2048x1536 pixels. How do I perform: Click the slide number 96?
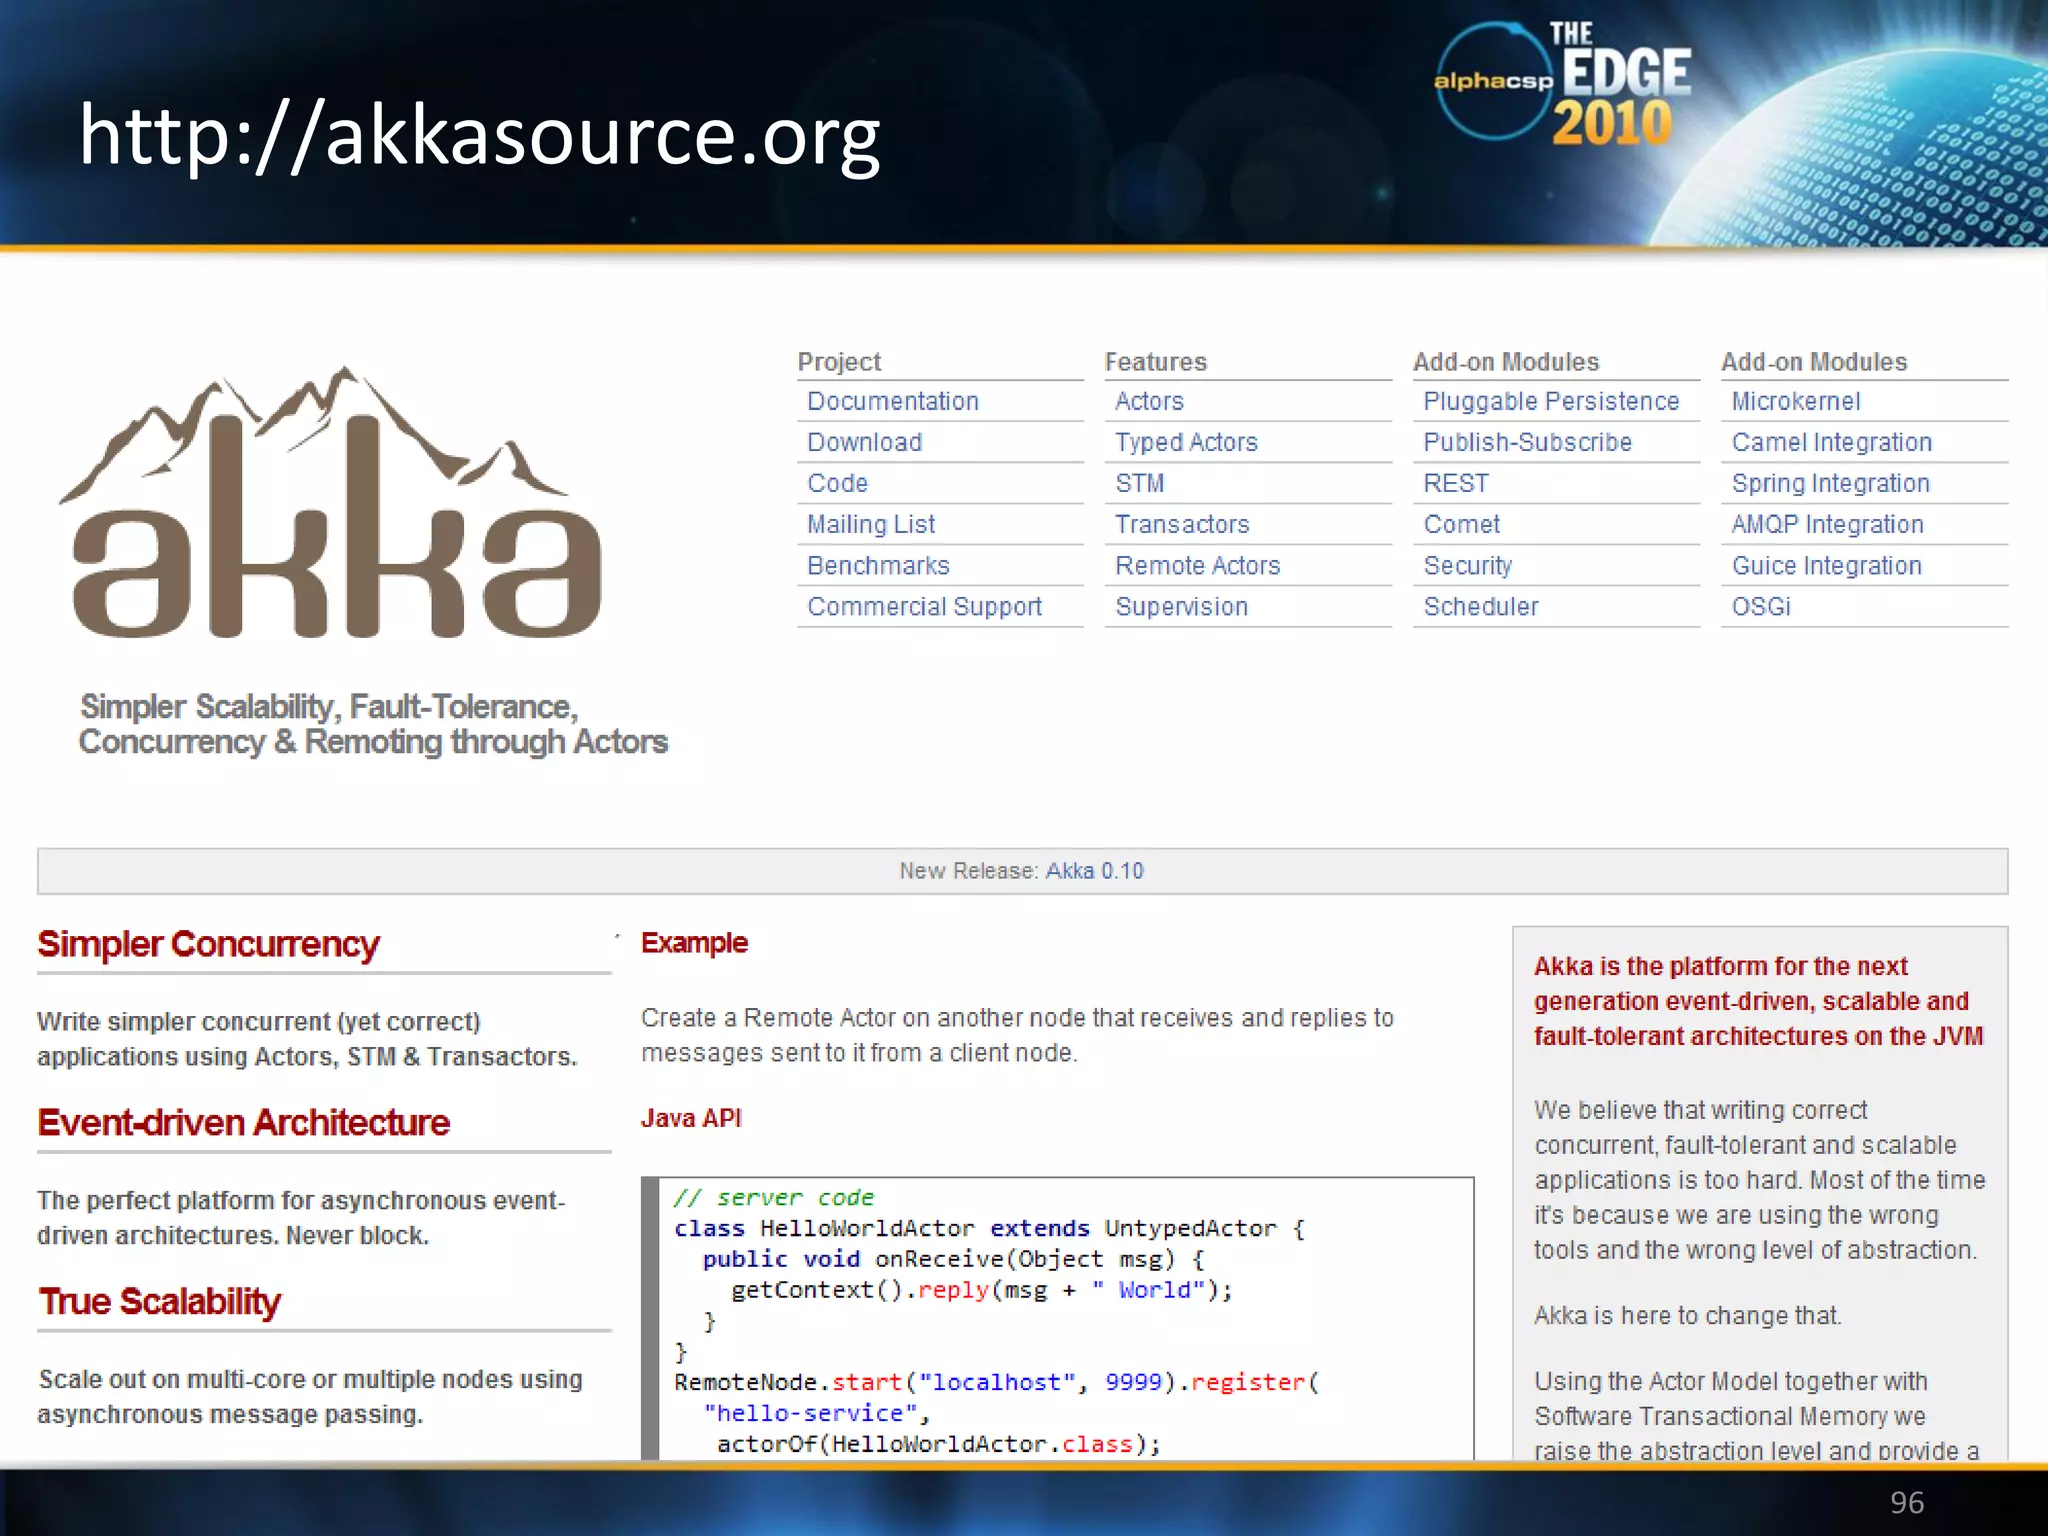(x=1906, y=1502)
